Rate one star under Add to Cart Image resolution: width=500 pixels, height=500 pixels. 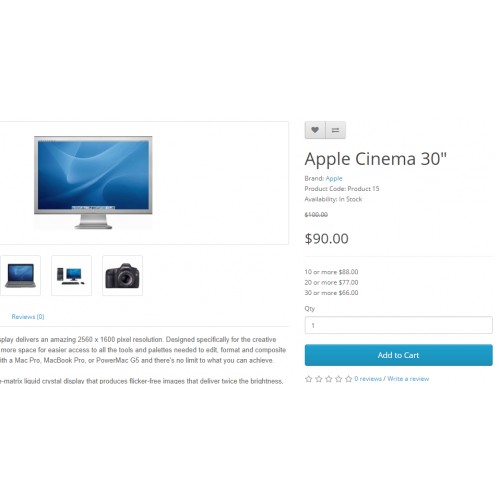coord(309,379)
